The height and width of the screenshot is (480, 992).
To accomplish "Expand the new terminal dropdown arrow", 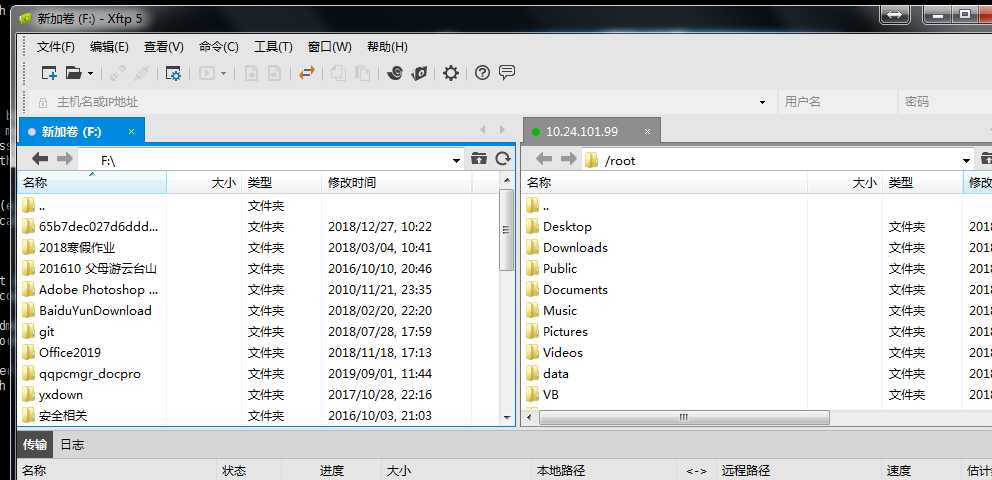I will 223,74.
